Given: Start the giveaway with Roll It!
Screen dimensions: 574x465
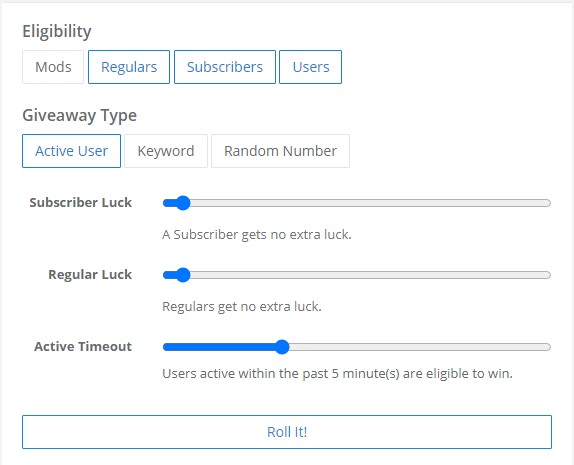Looking at the screenshot, I should [287, 432].
